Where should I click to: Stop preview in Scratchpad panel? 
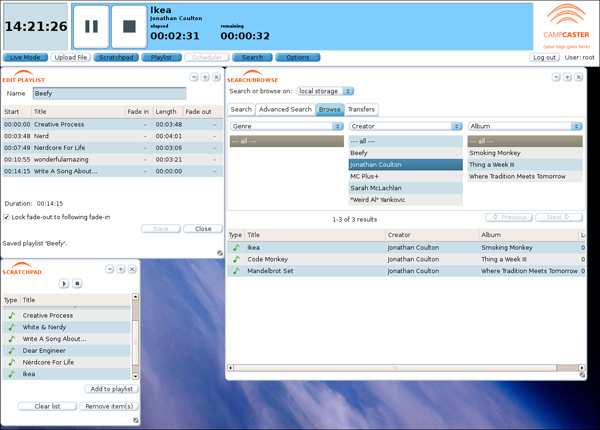(x=77, y=283)
